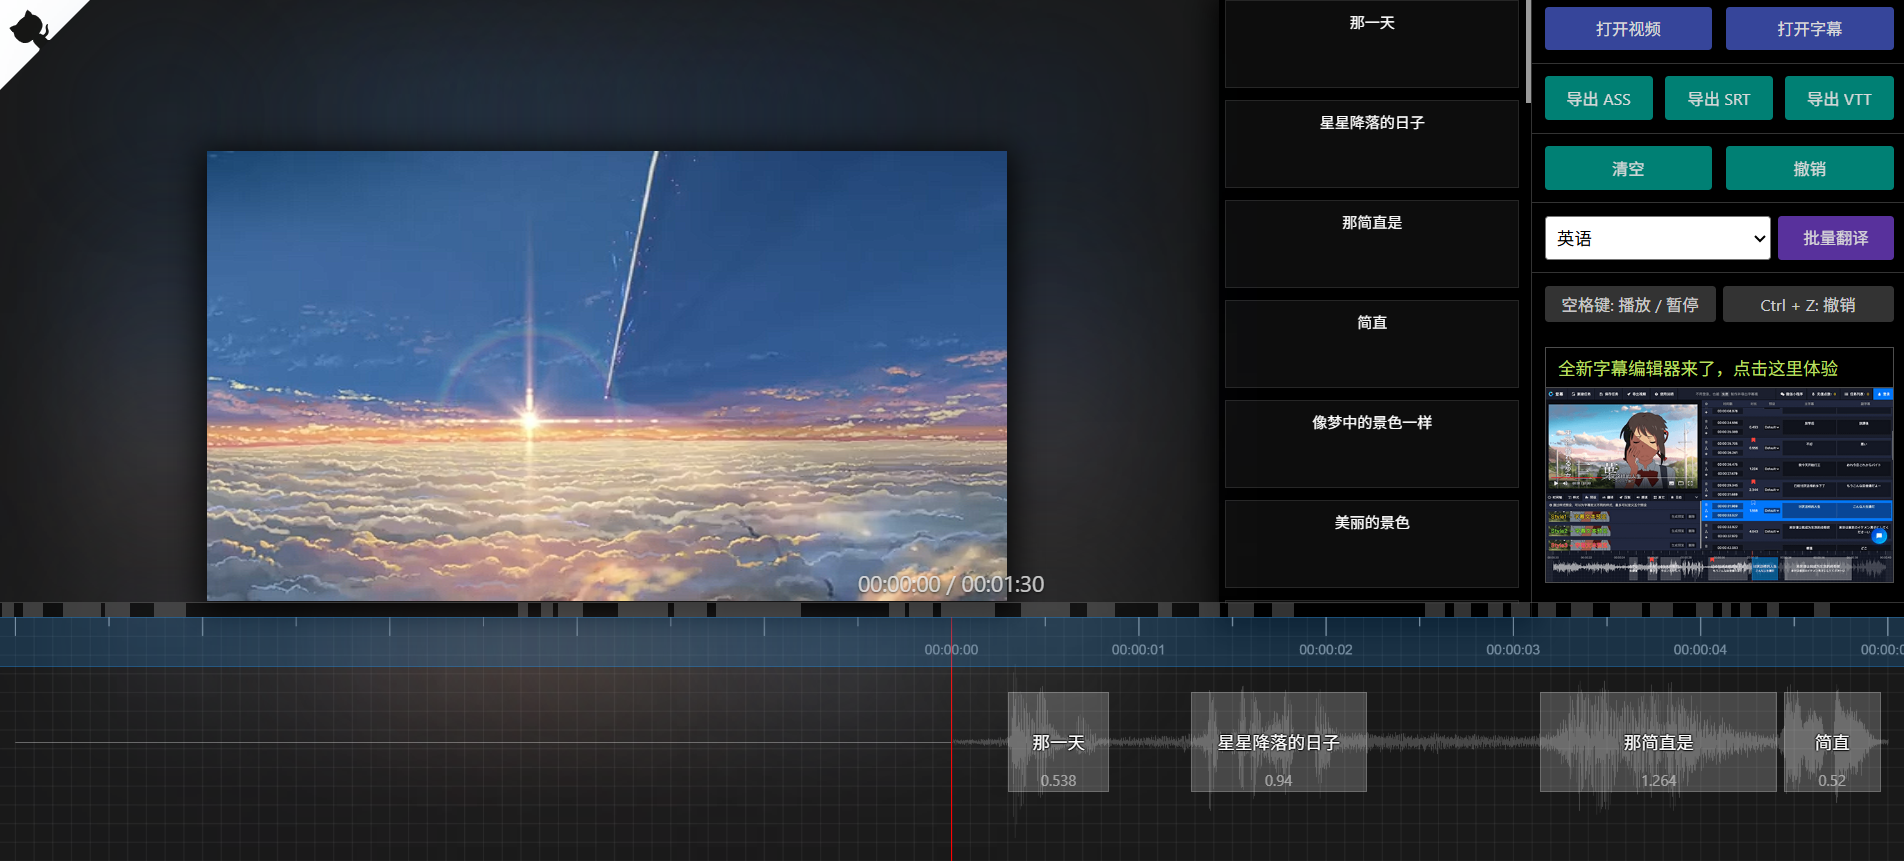Screen dimensions: 1904x861
Task: Click the segmented progress bar above the timeline
Action: coord(952,609)
